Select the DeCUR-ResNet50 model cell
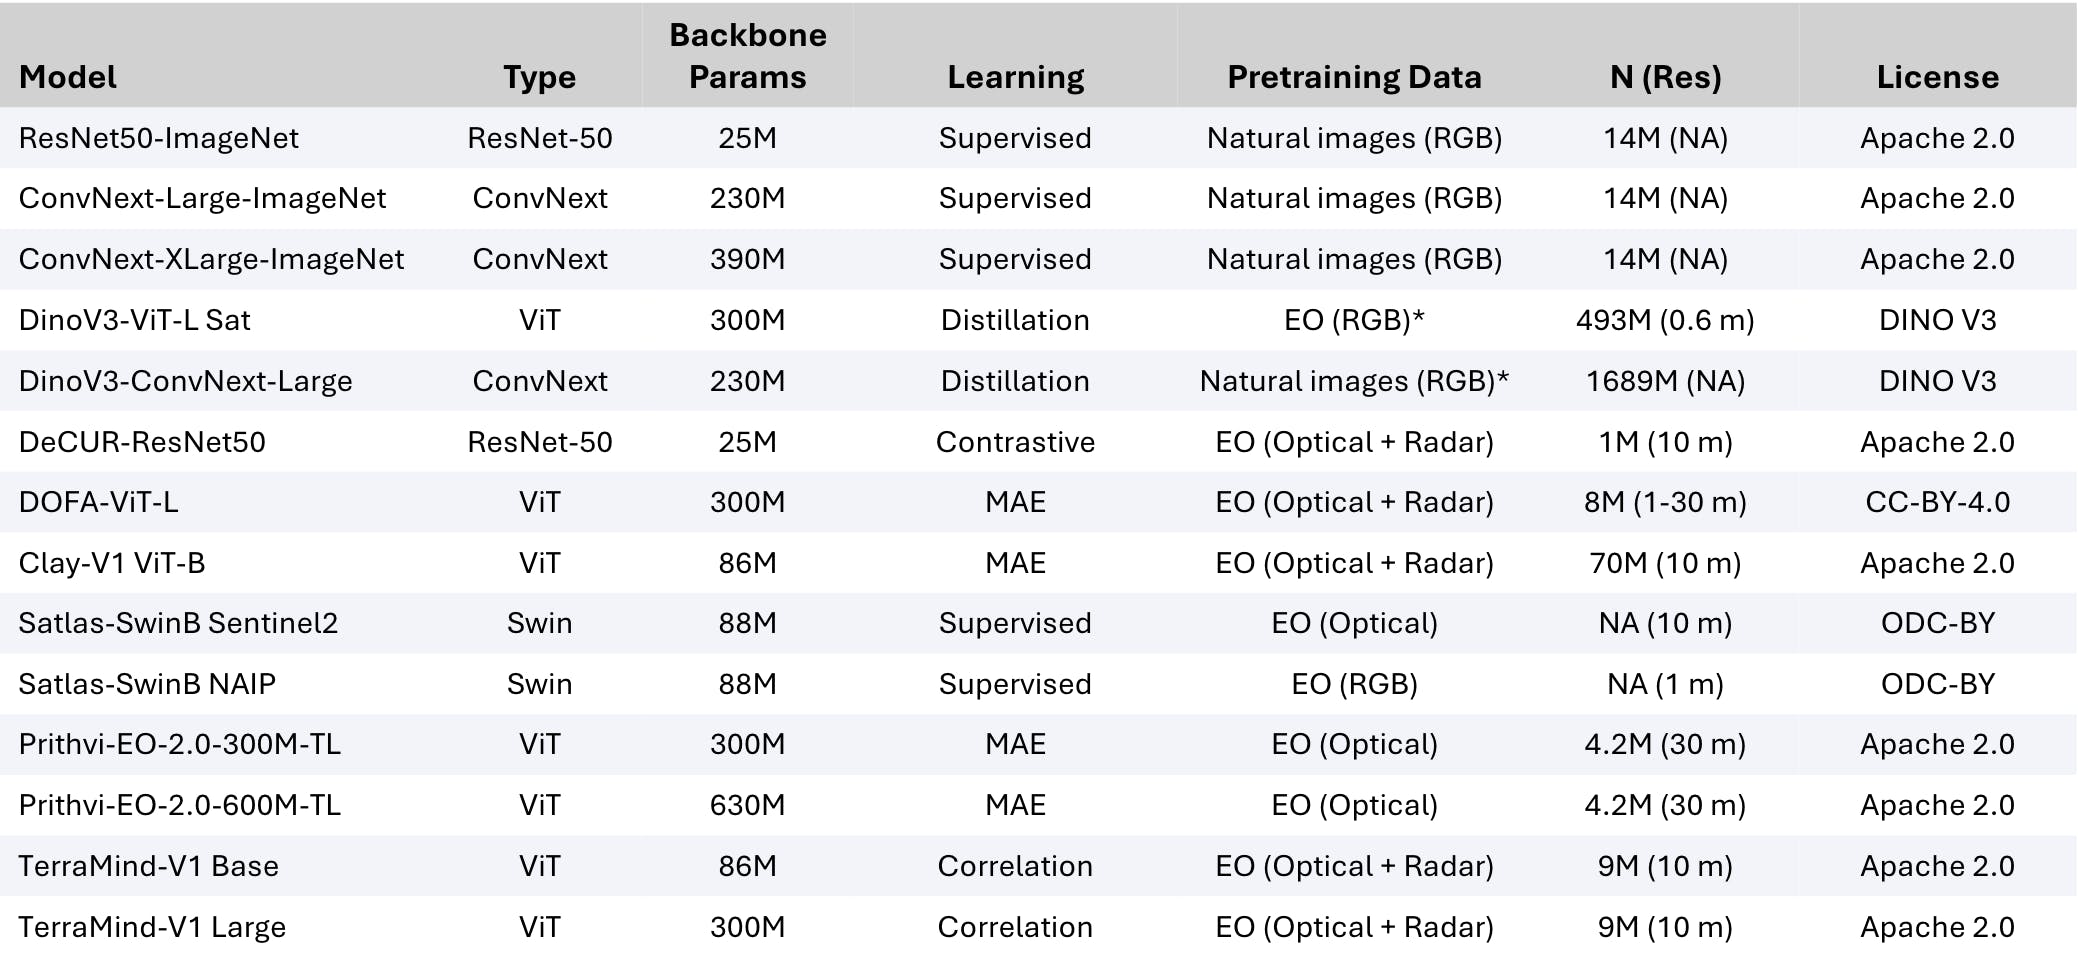 [142, 442]
